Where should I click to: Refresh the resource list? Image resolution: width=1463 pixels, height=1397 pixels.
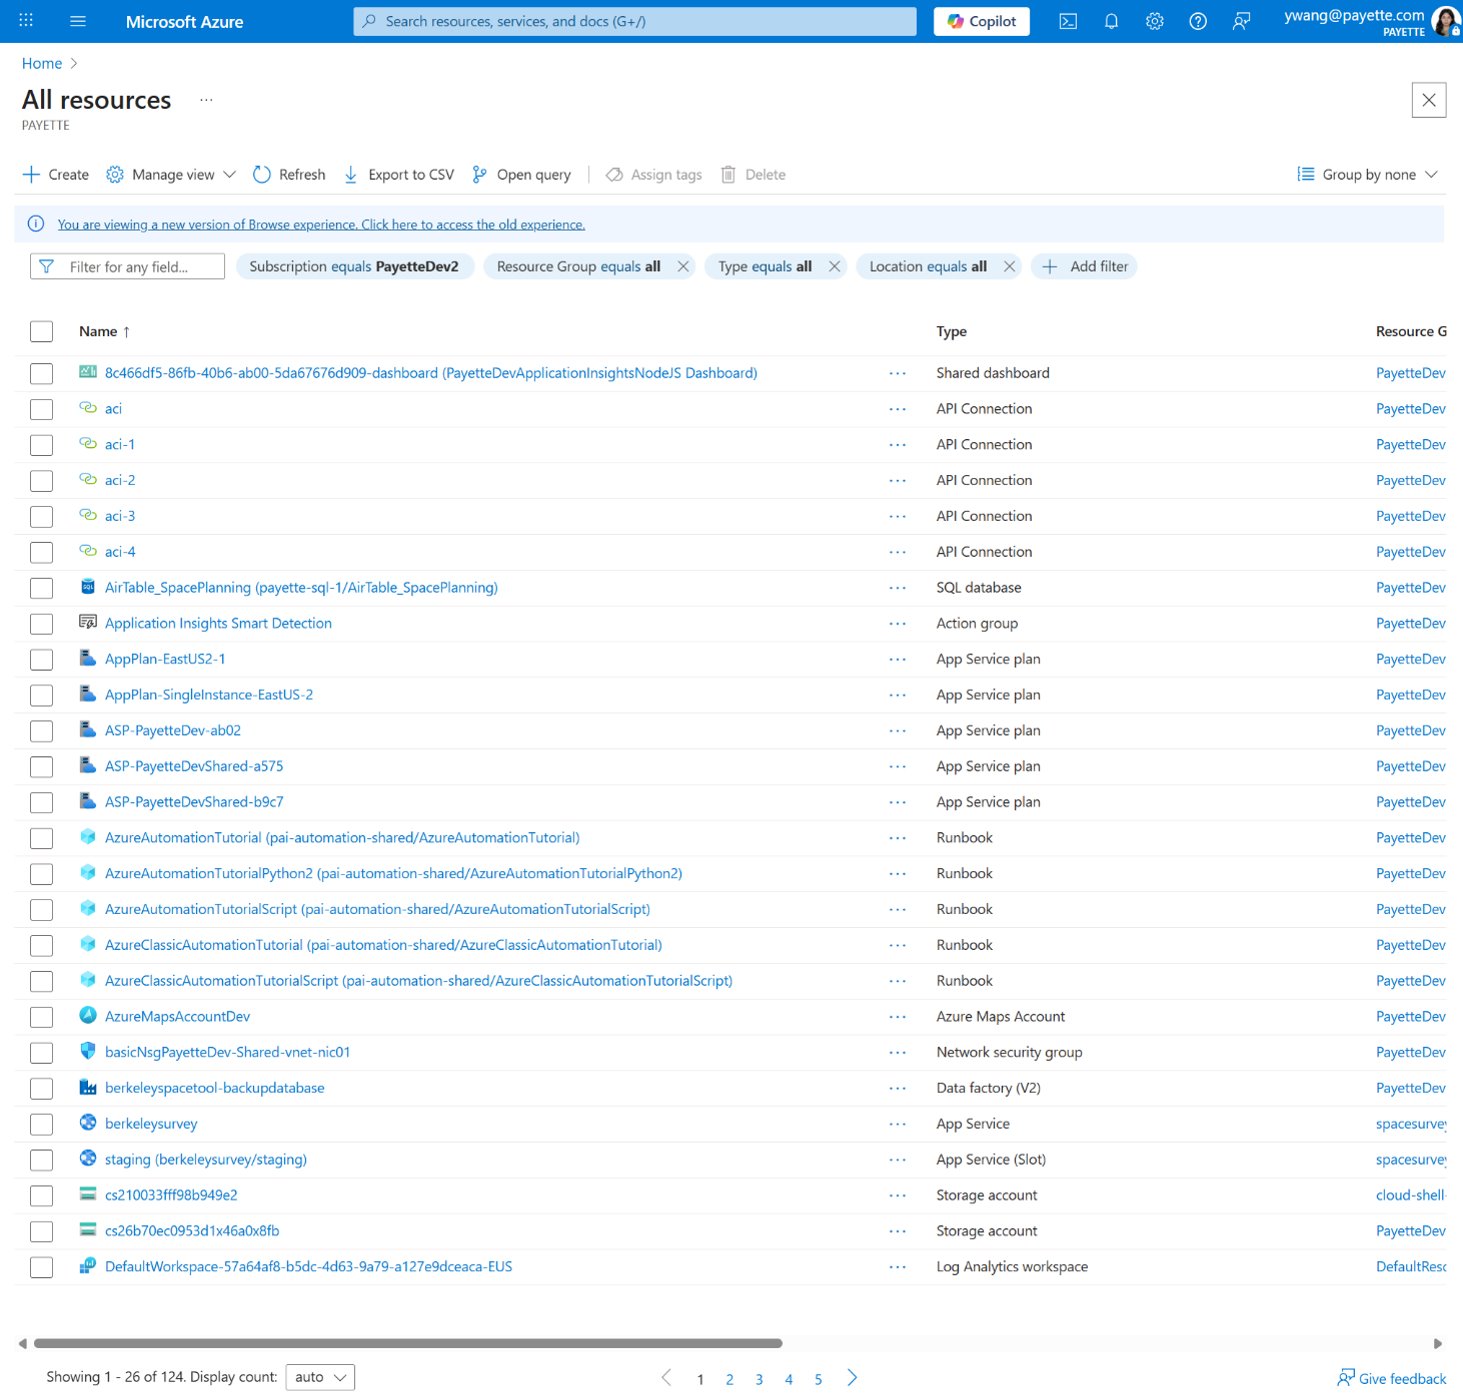point(289,174)
